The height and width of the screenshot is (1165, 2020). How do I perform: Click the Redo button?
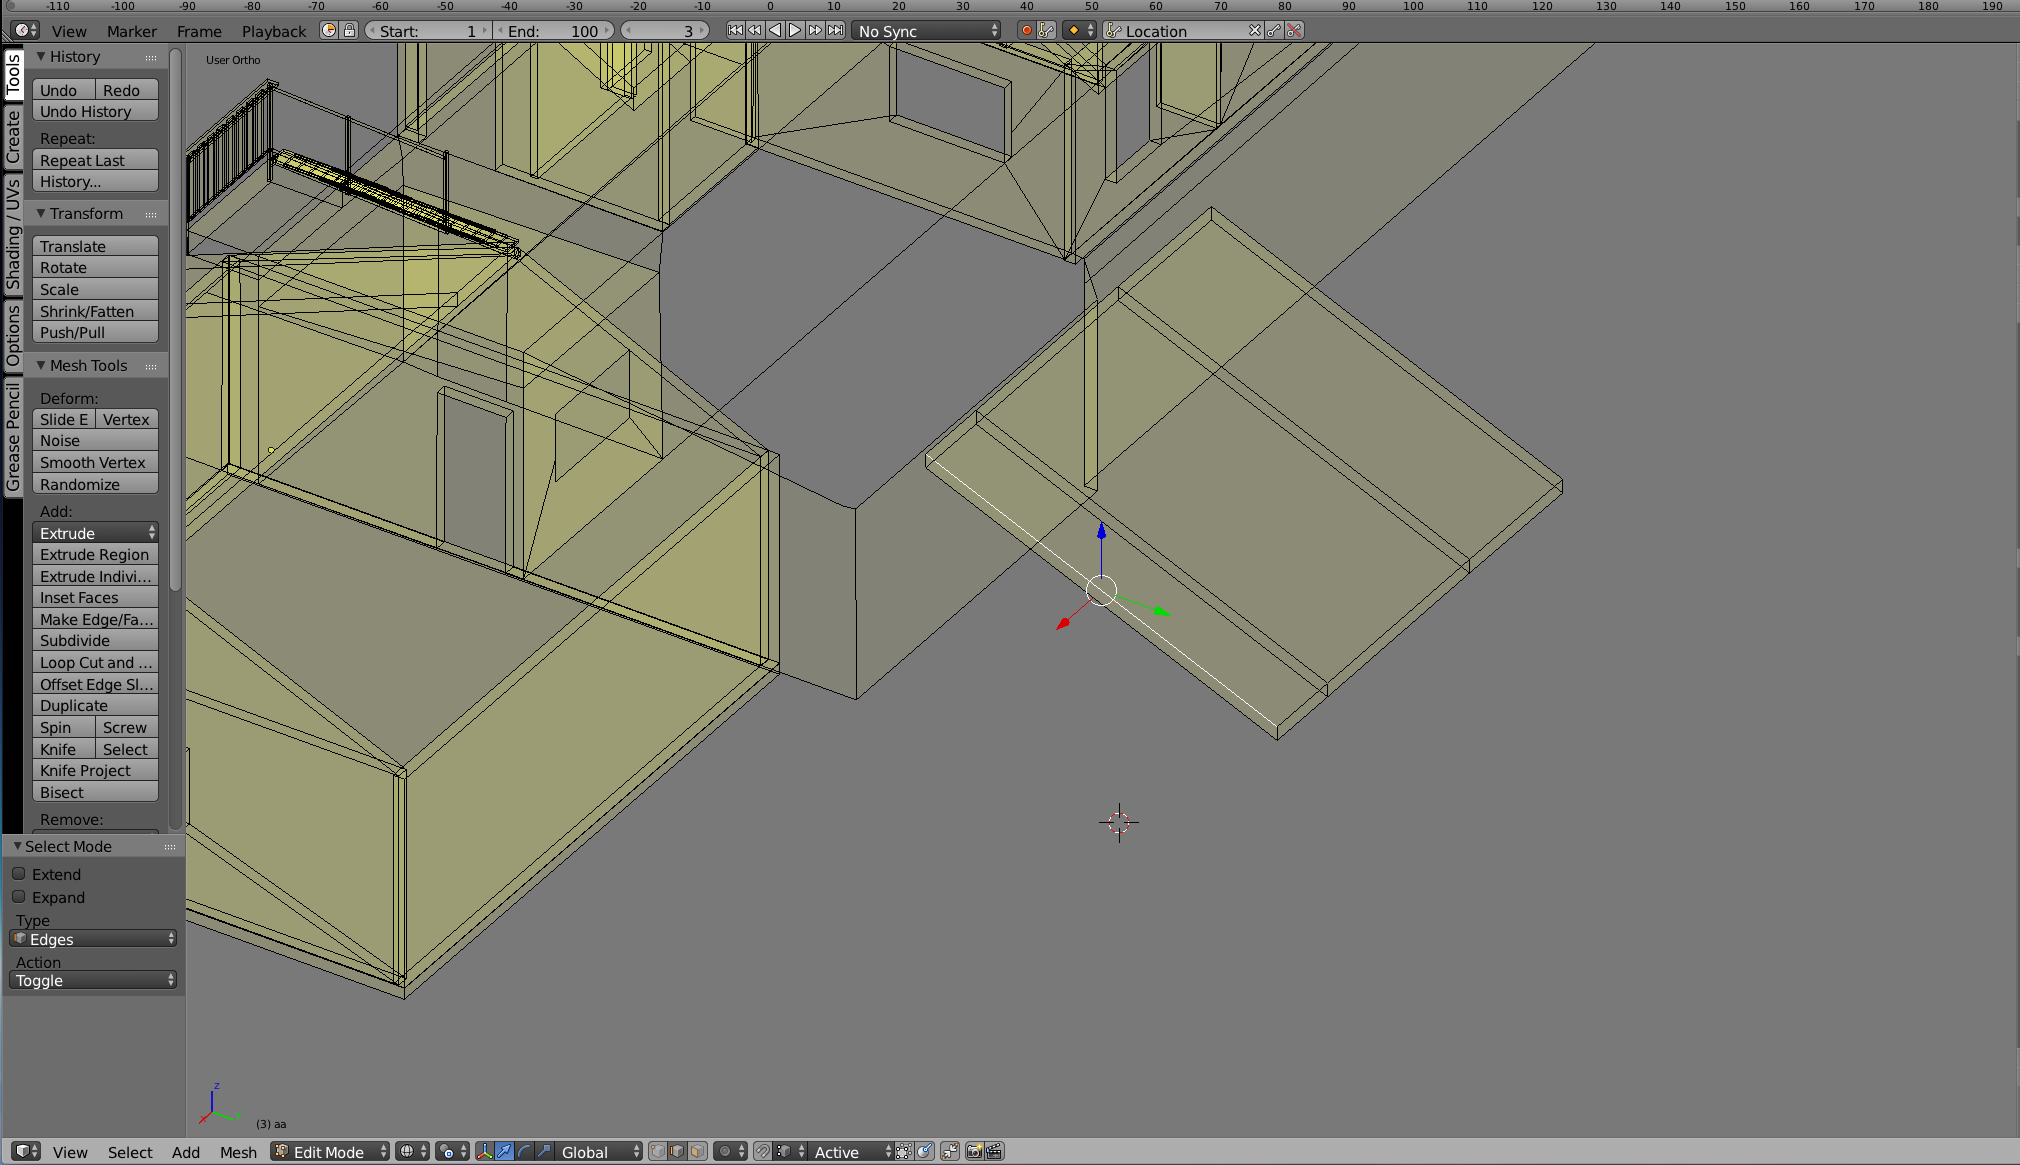click(123, 89)
